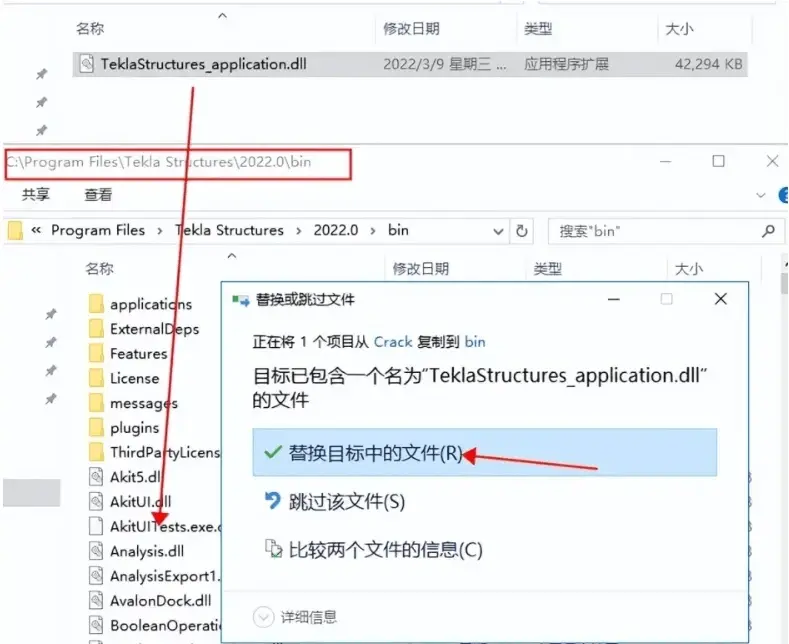Image resolution: width=789 pixels, height=644 pixels.
Task: Open Explorer help icon
Action: (x=783, y=195)
